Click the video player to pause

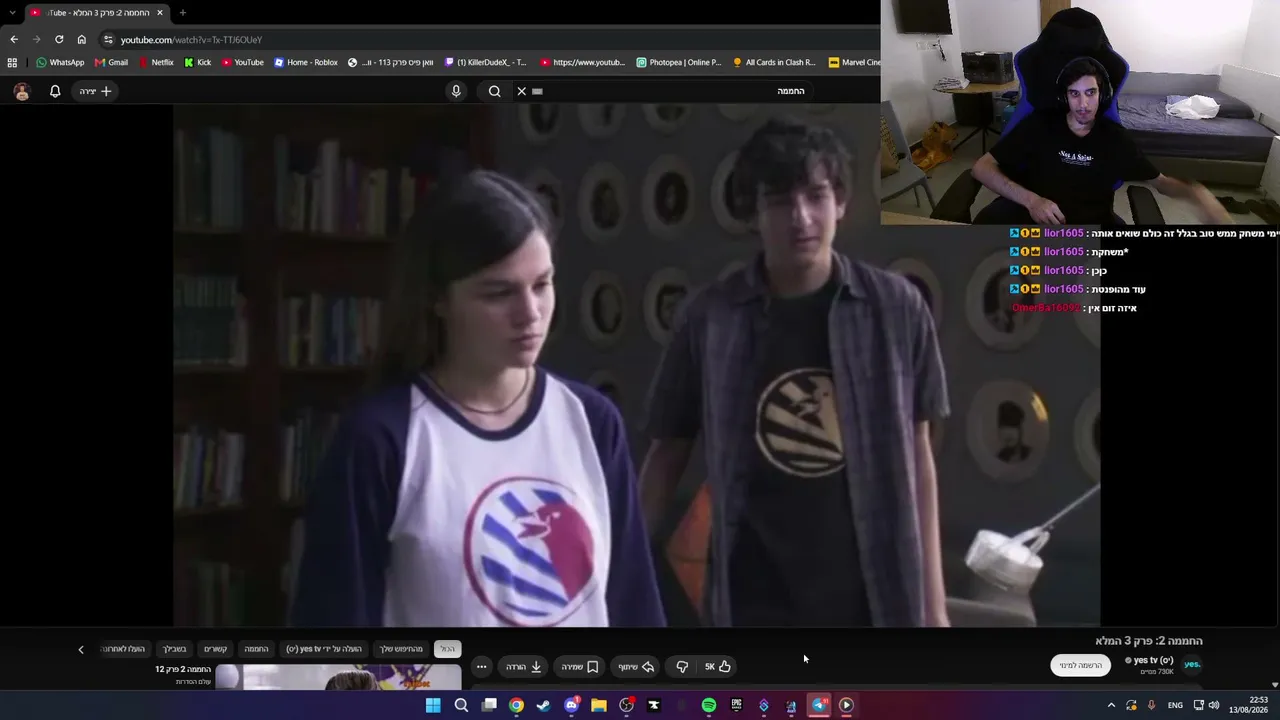click(637, 365)
